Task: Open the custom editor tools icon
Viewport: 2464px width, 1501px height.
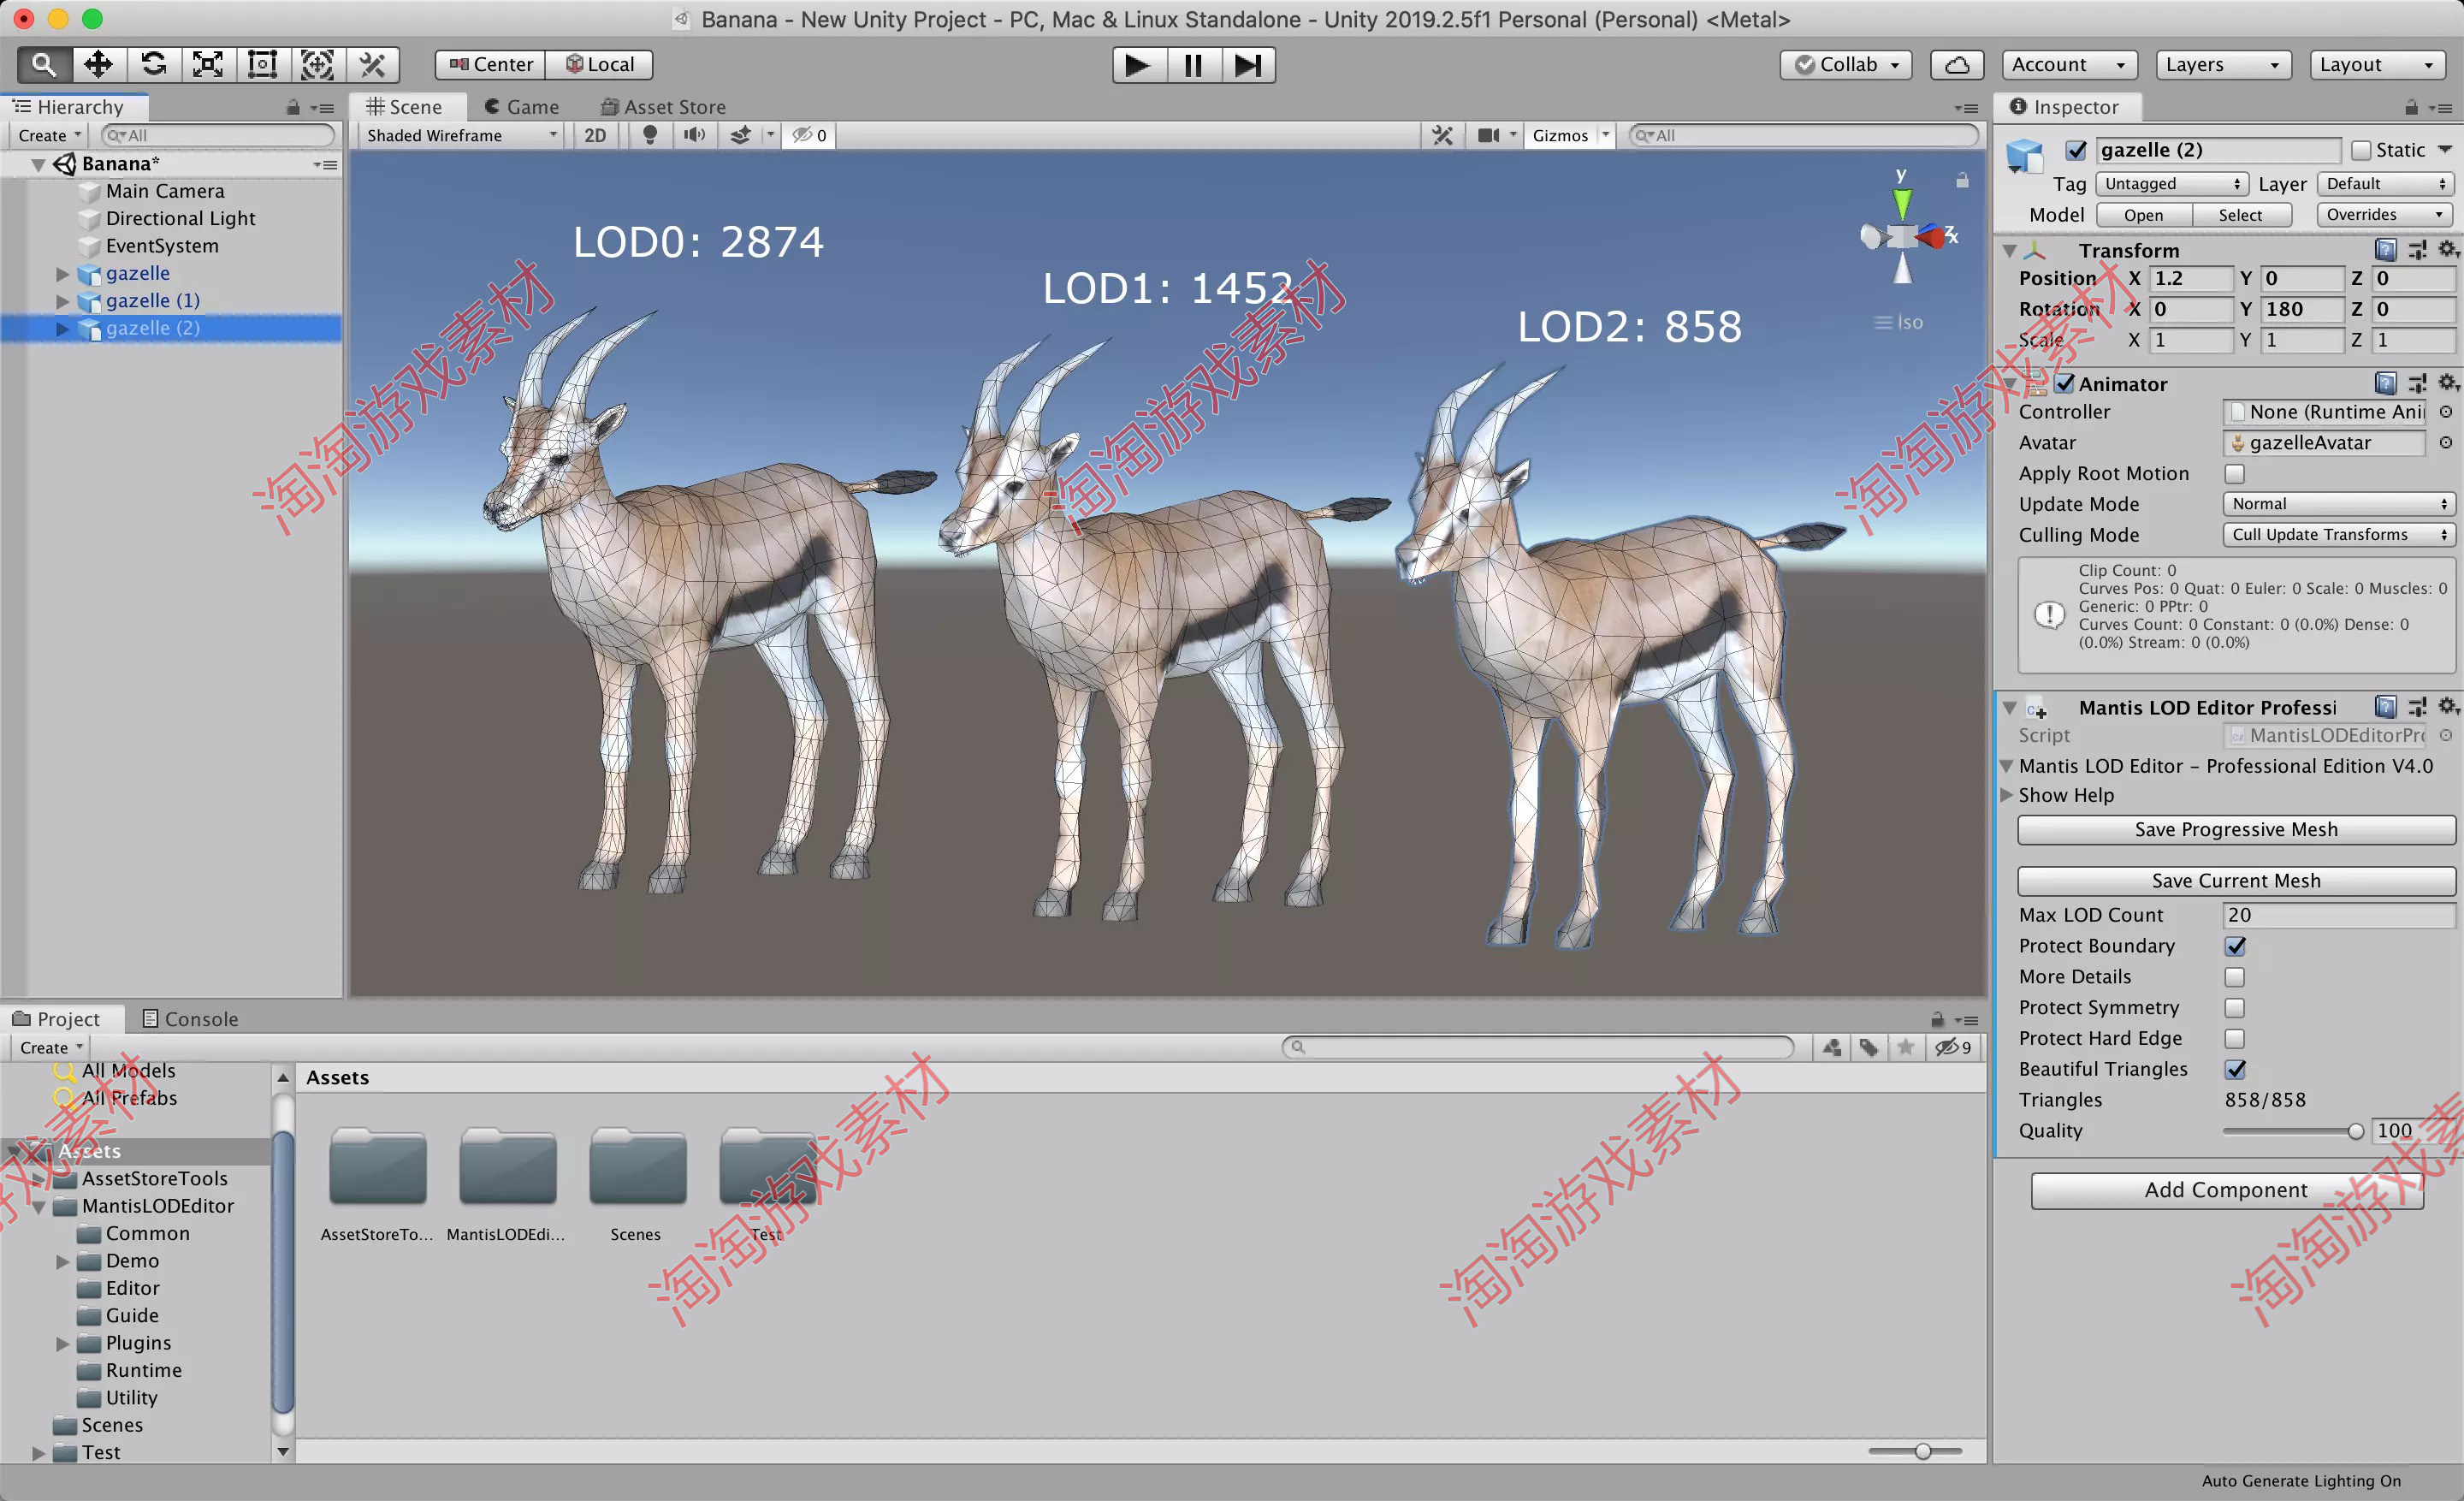Action: tap(372, 65)
